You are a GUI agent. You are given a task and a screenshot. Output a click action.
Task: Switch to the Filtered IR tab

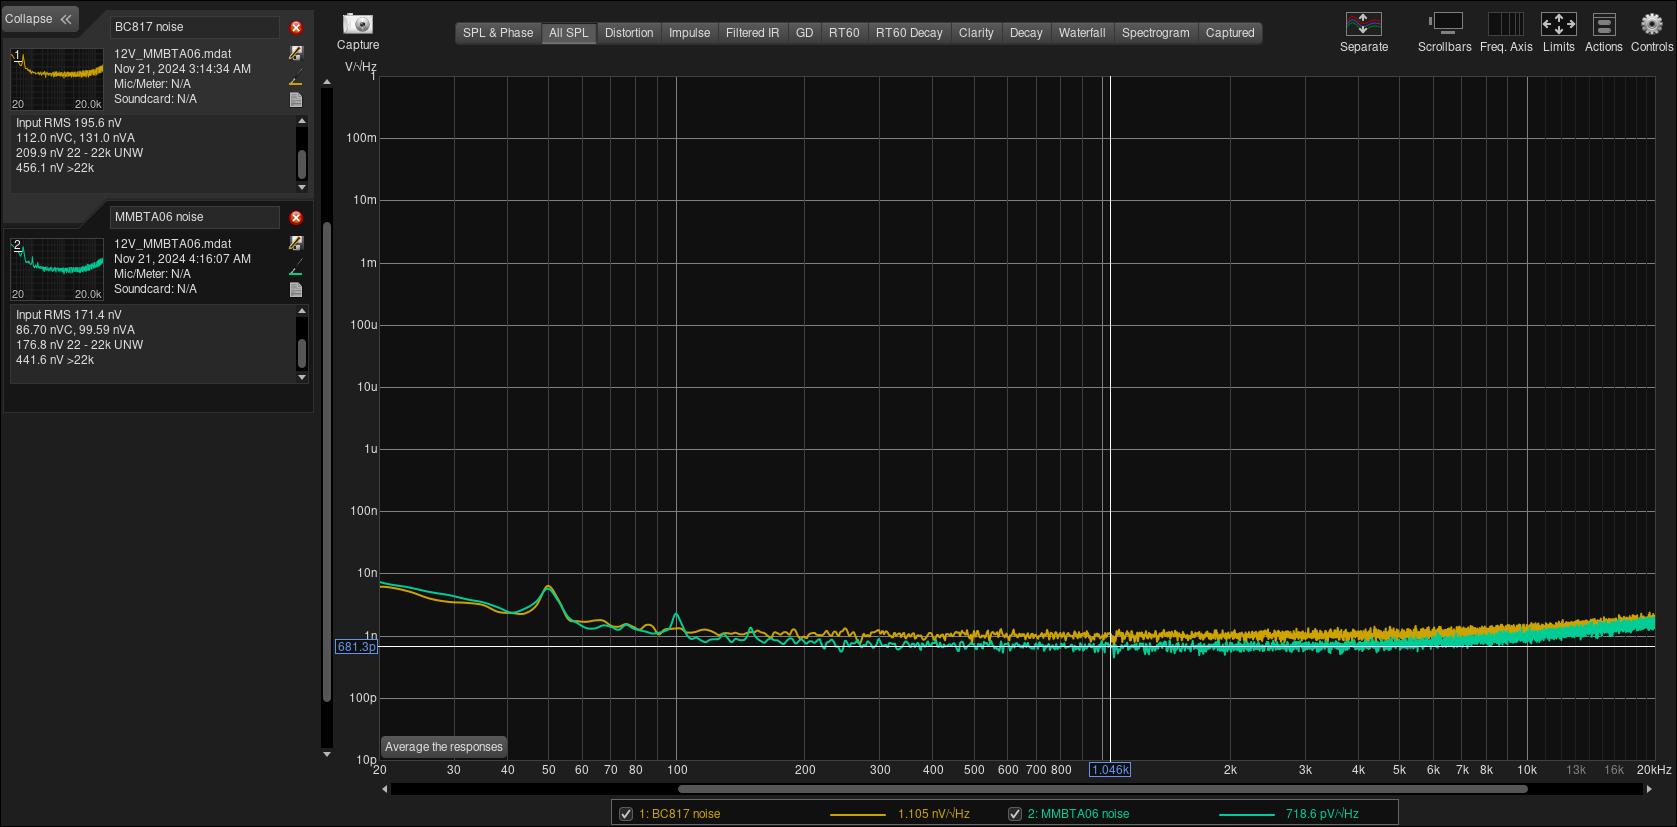pyautogui.click(x=752, y=33)
